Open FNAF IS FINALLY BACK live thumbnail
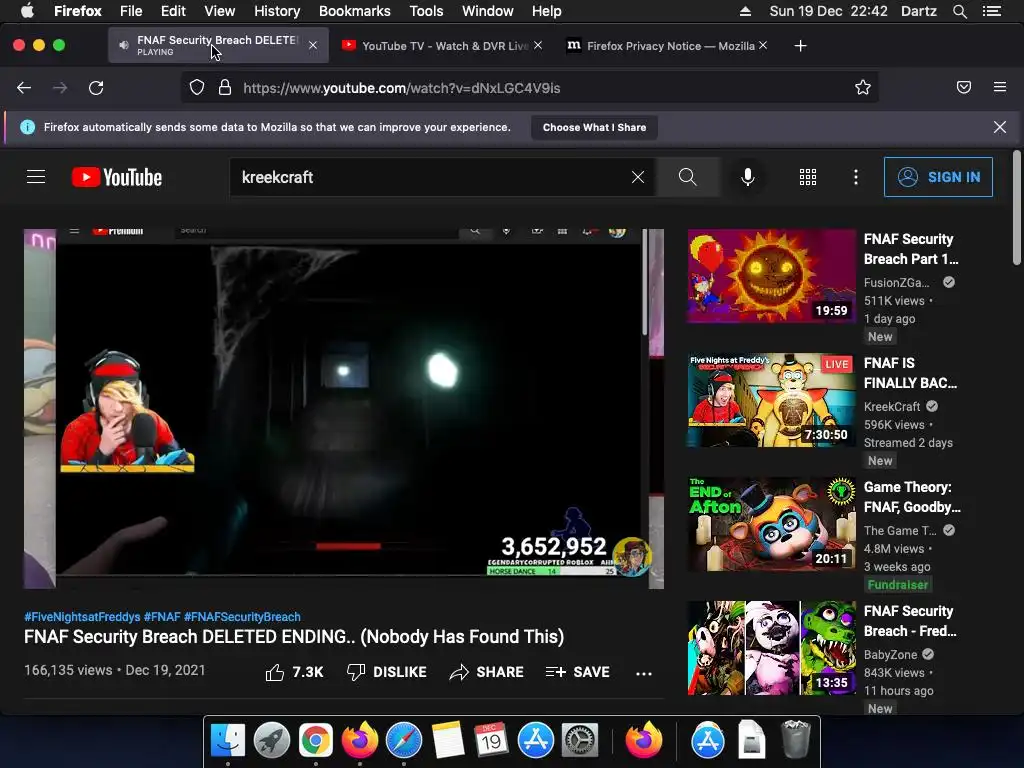Image resolution: width=1024 pixels, height=768 pixels. pyautogui.click(x=771, y=400)
